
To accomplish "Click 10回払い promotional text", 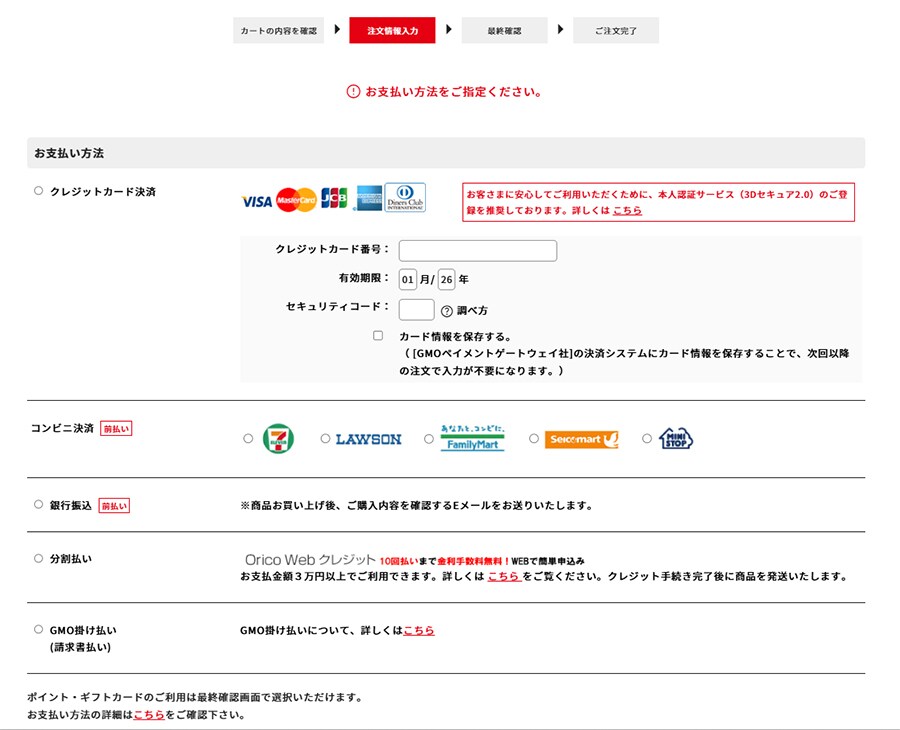I will coord(399,561).
